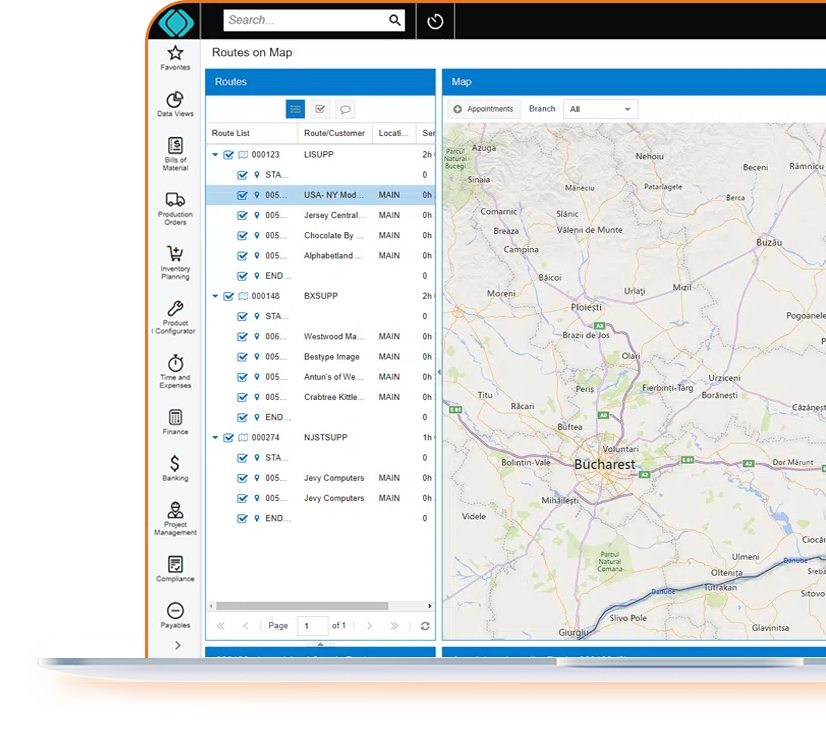Collapse route 000148 tree node
This screenshot has height=732, width=826.
point(215,297)
